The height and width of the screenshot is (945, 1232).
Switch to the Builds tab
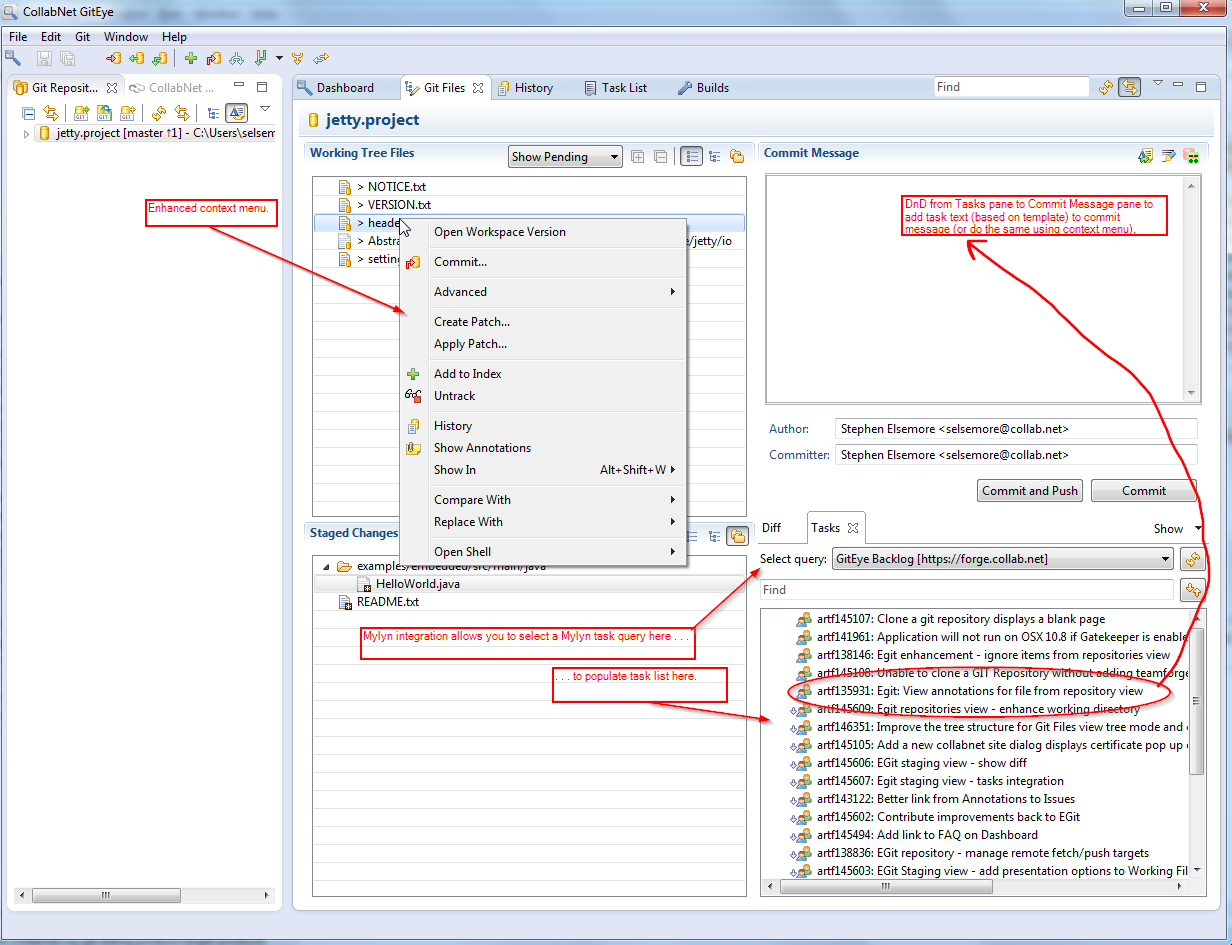coord(703,88)
